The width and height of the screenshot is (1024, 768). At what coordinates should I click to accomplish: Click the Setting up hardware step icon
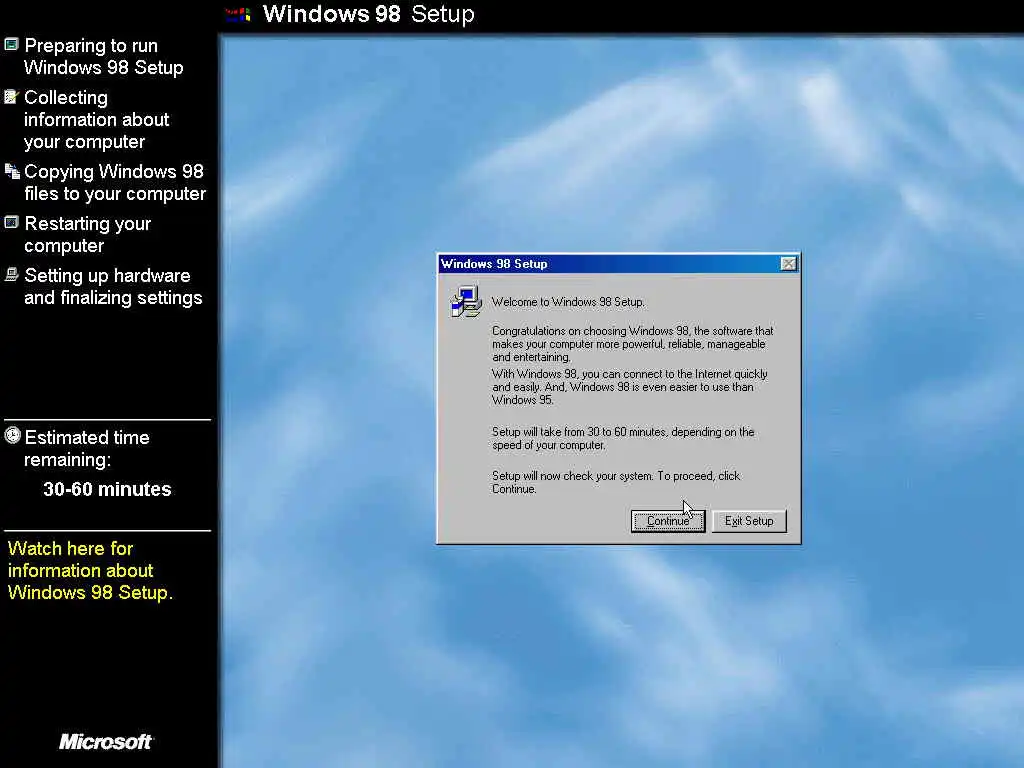pos(11,274)
